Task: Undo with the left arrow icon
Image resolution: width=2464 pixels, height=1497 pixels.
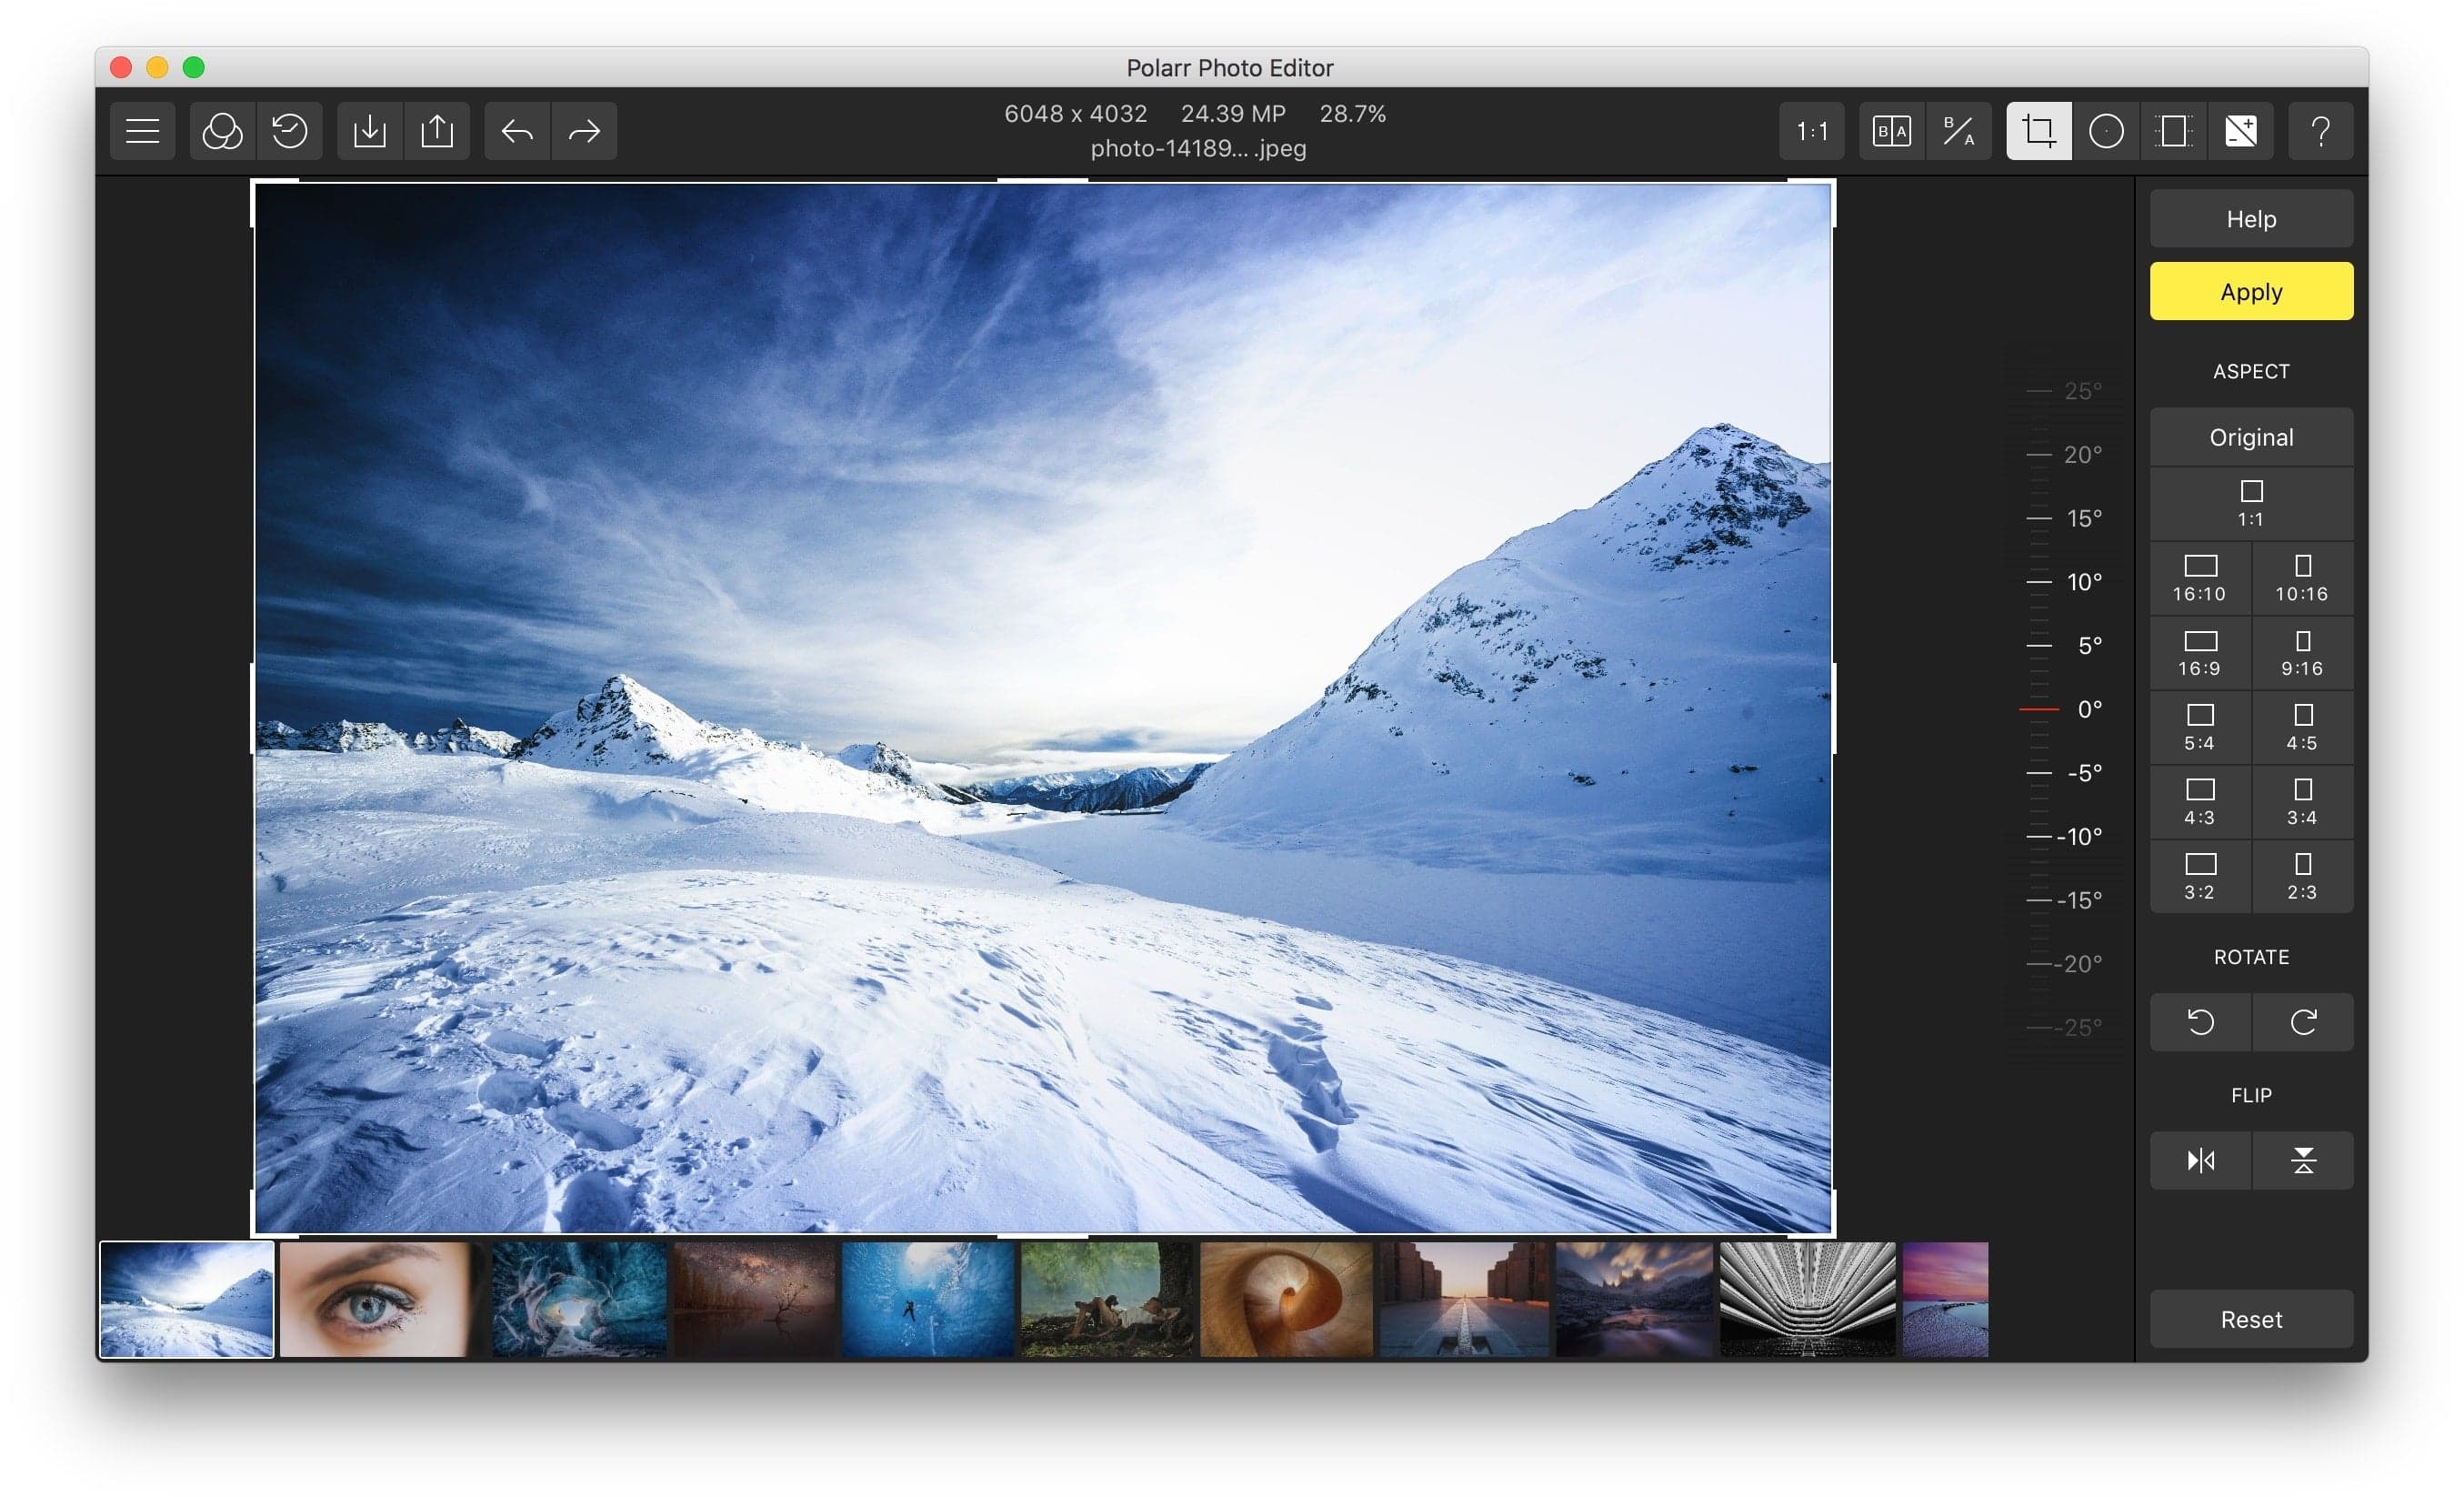Action: pyautogui.click(x=517, y=131)
